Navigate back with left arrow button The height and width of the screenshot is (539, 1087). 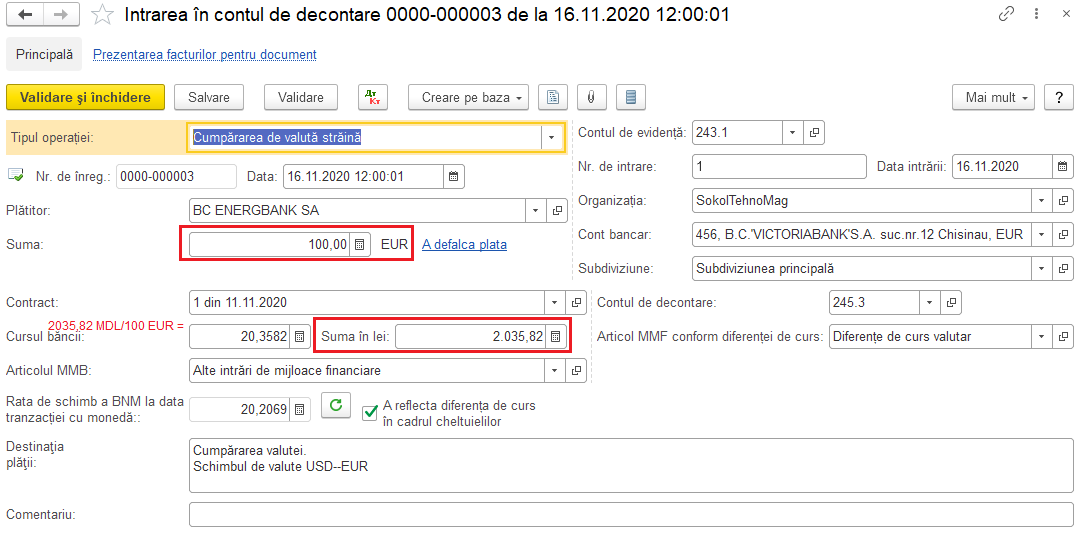(25, 15)
